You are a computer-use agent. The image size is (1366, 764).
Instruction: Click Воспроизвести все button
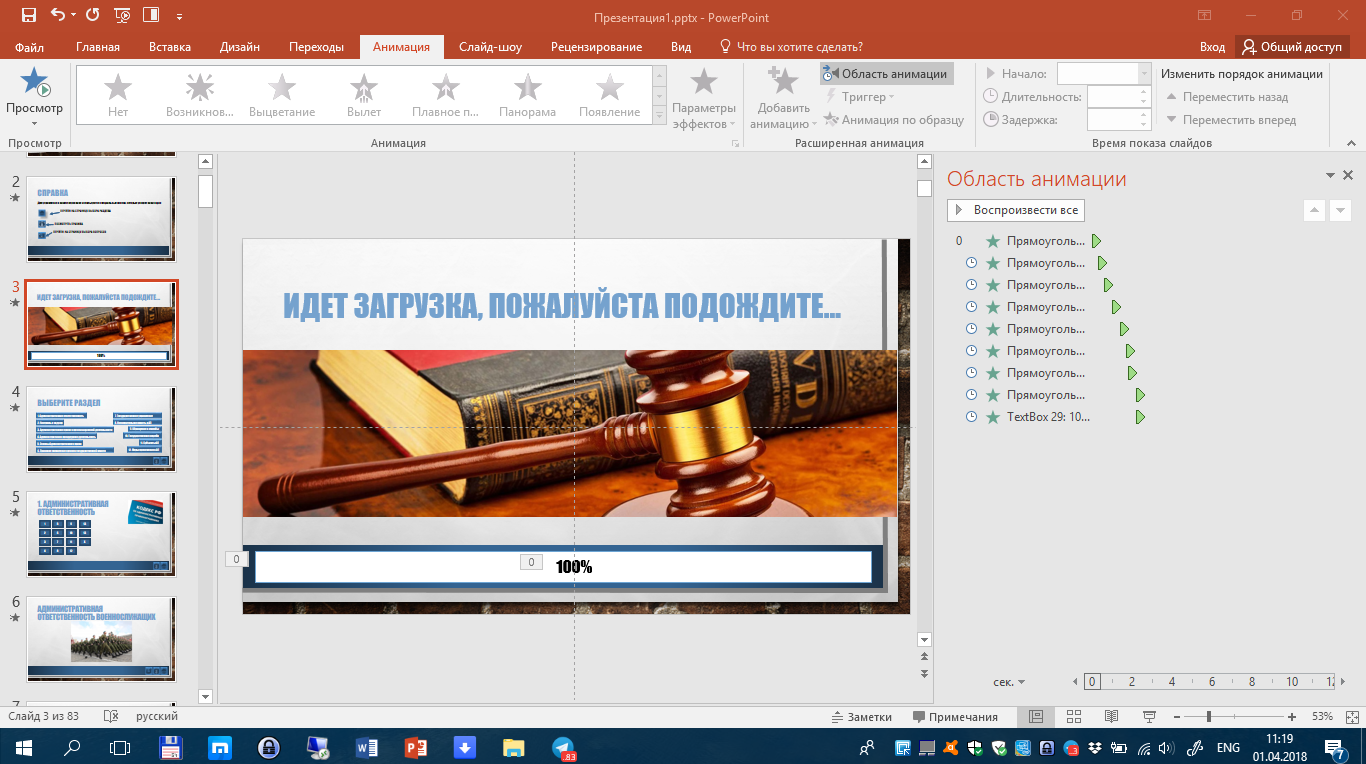[1016, 210]
